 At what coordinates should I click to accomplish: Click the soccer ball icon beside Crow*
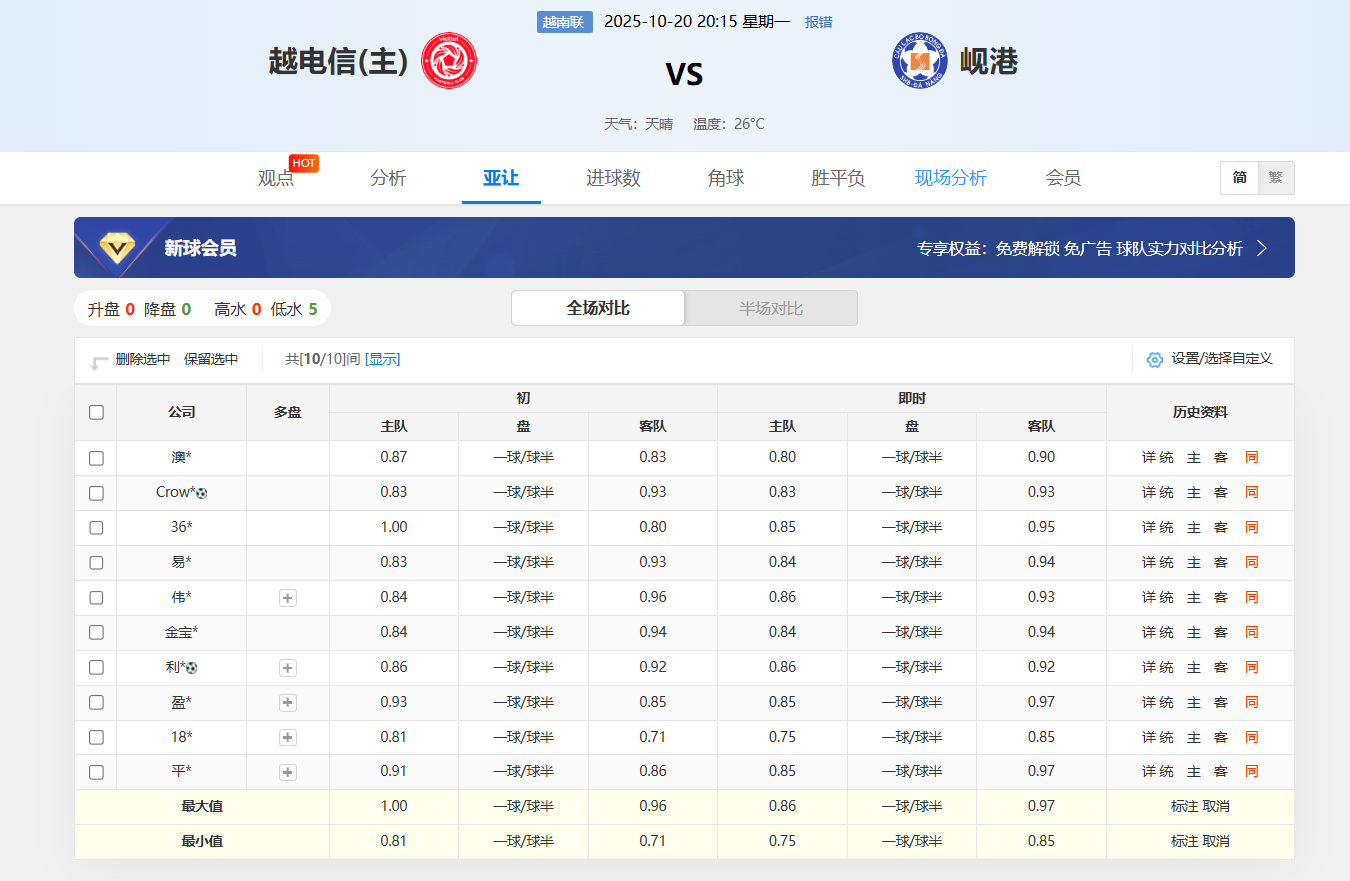[201, 493]
